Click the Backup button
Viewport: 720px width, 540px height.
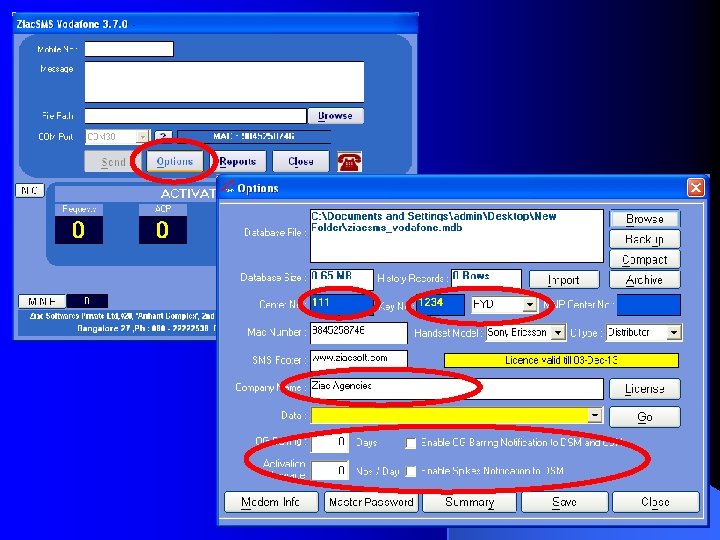coord(645,239)
